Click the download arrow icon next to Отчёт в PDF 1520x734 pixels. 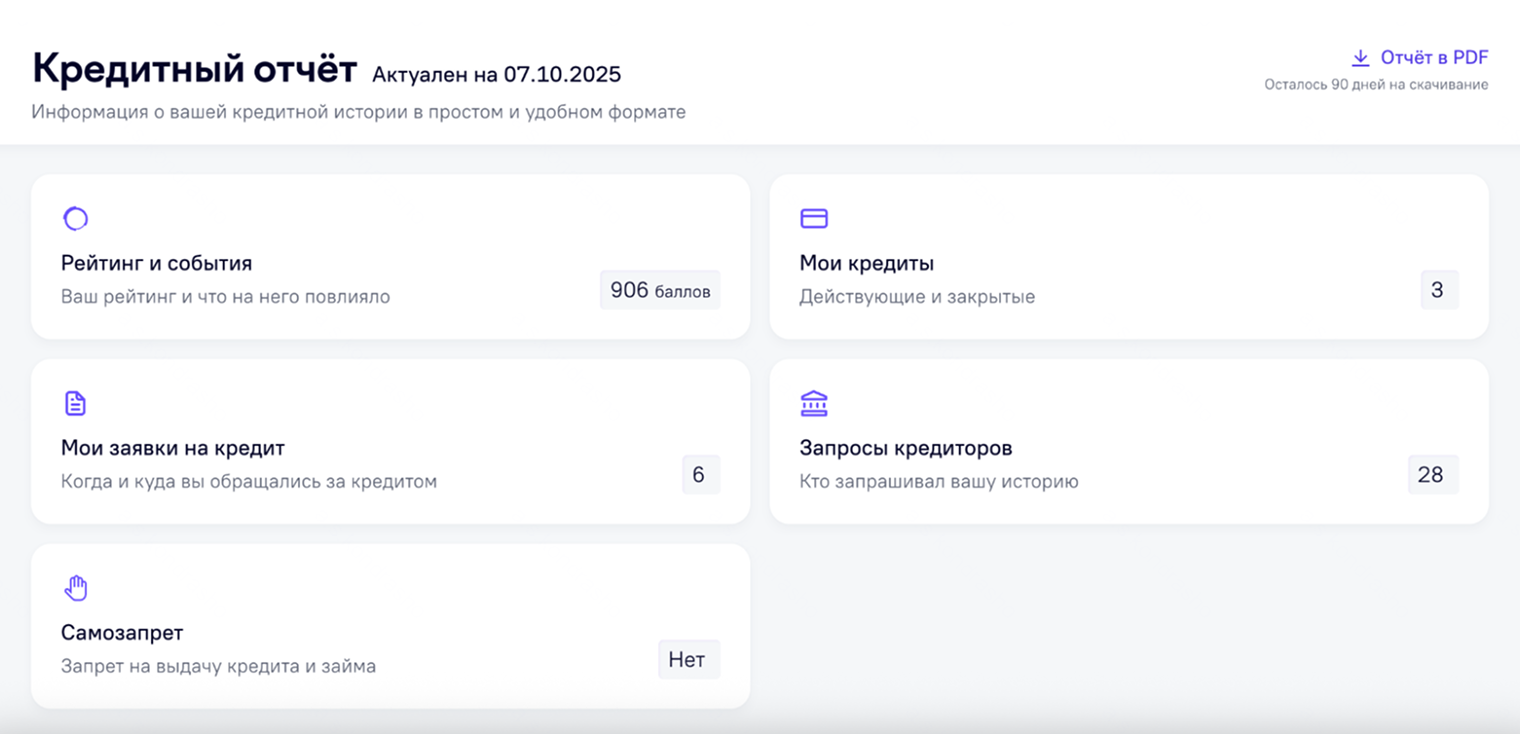tap(1360, 57)
